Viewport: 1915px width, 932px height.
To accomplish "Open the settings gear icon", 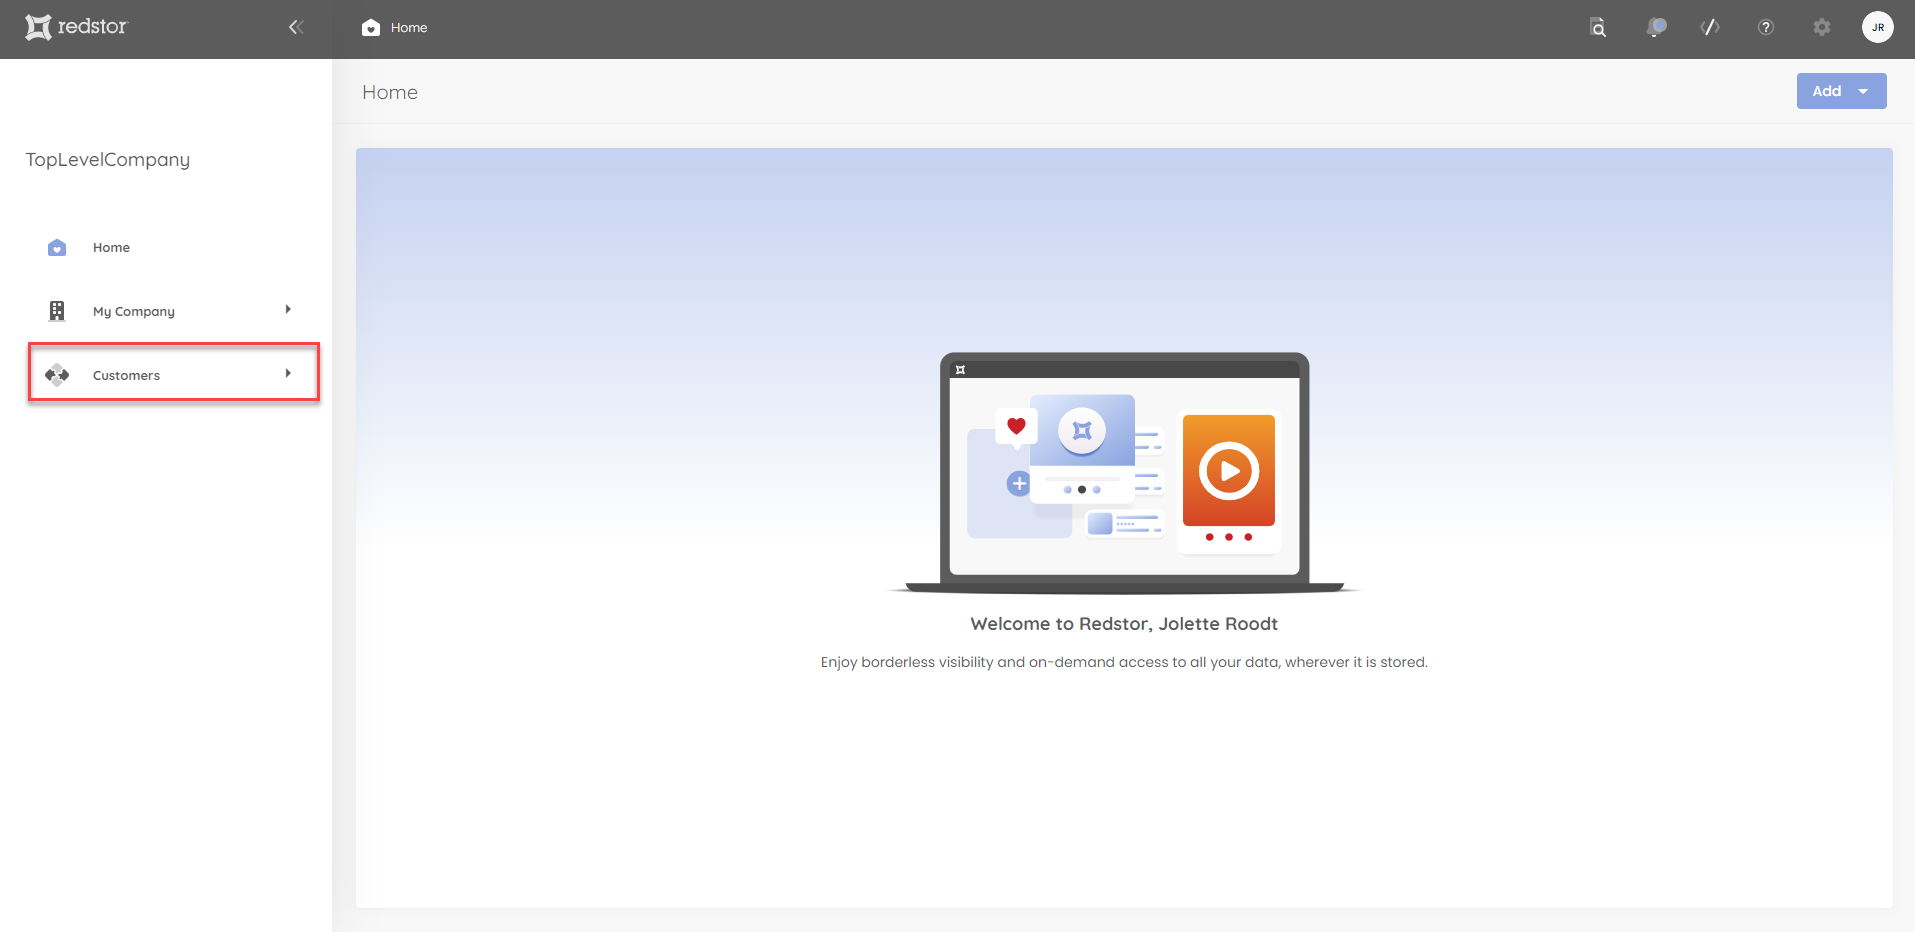I will point(1822,28).
